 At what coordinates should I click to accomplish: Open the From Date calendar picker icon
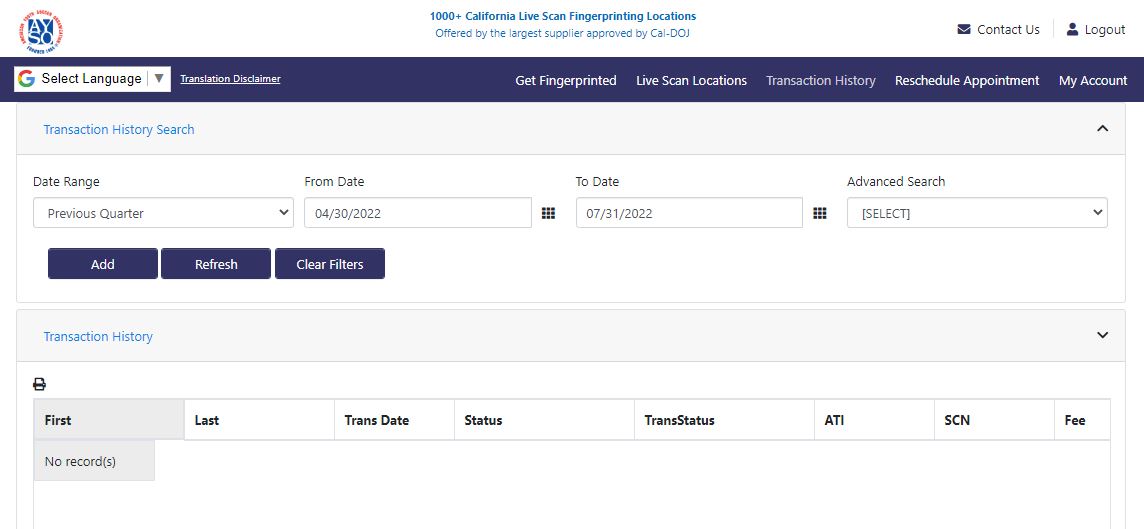coord(548,213)
